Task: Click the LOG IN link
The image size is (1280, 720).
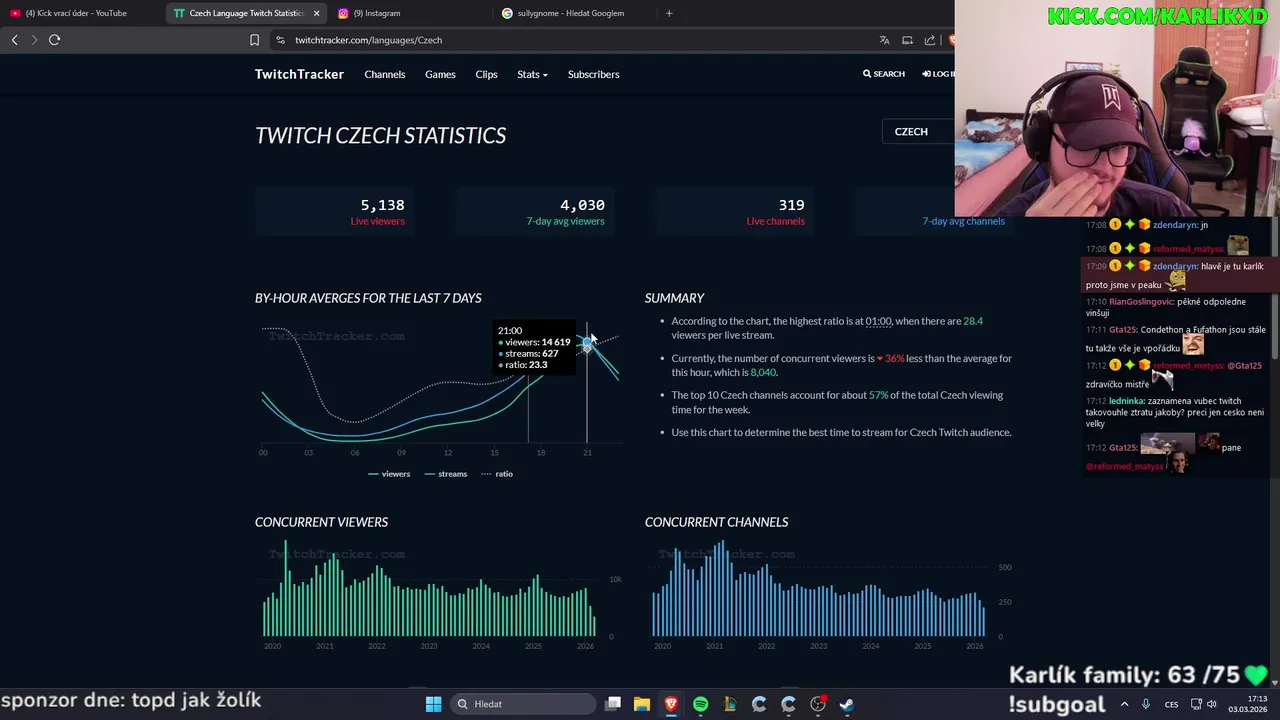Action: (x=938, y=74)
